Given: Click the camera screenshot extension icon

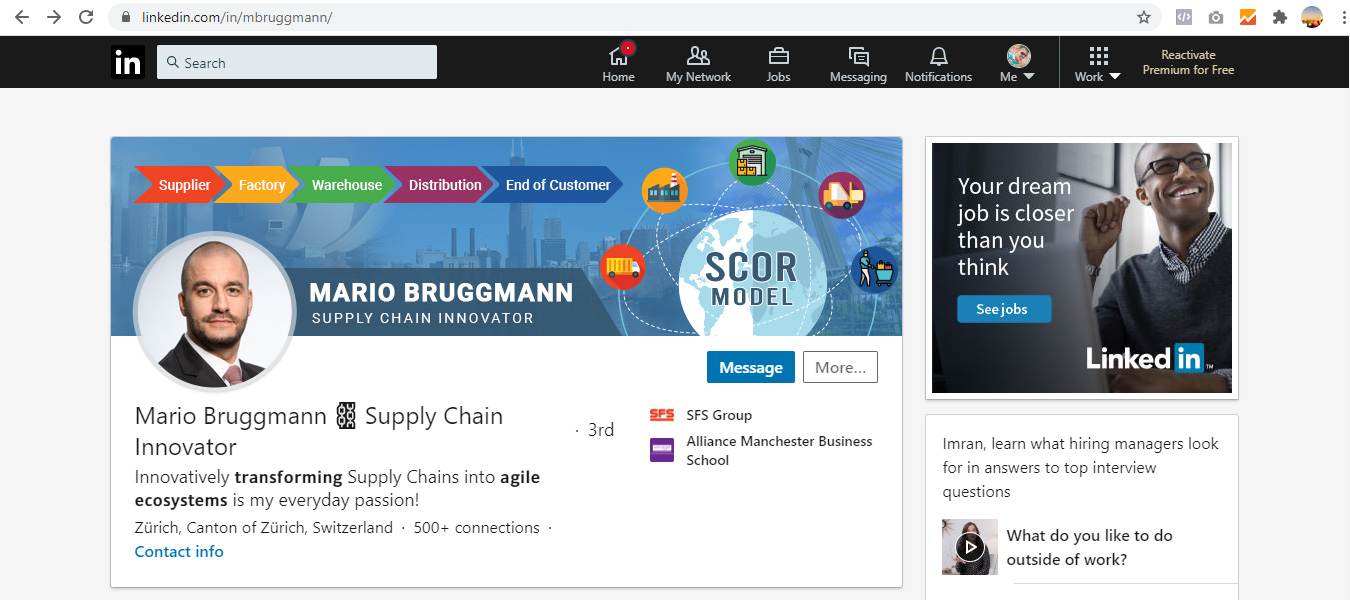Looking at the screenshot, I should (x=1215, y=17).
